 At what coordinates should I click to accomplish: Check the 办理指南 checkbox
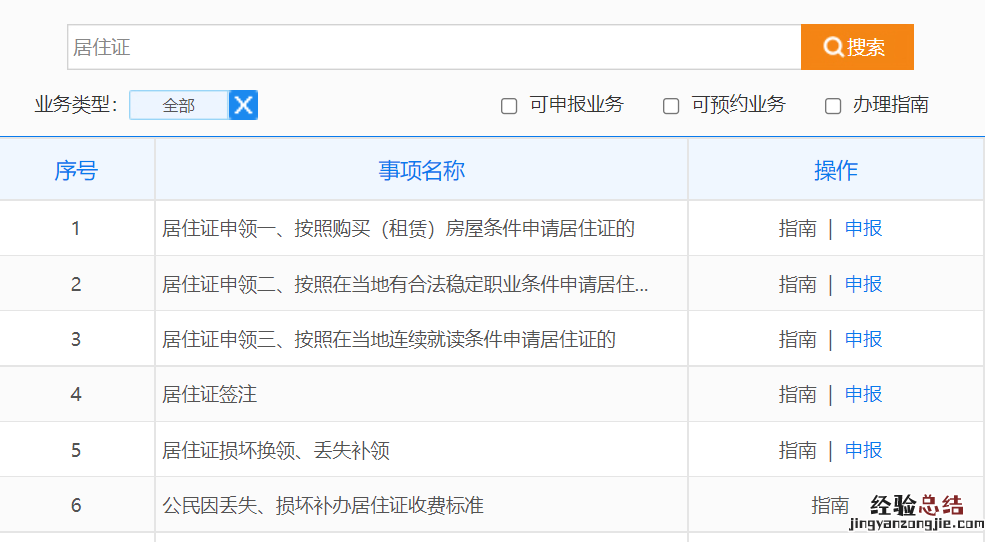coord(833,106)
